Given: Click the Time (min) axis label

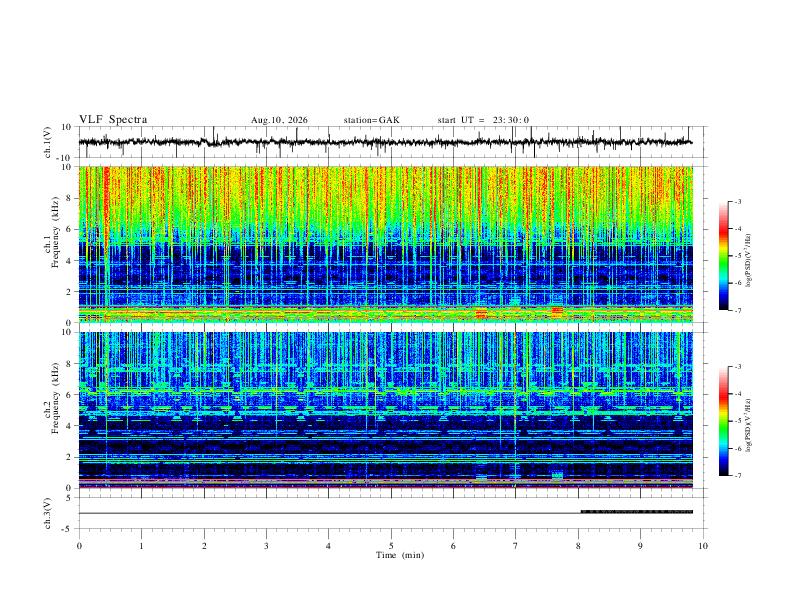Looking at the screenshot, I should click(x=400, y=555).
